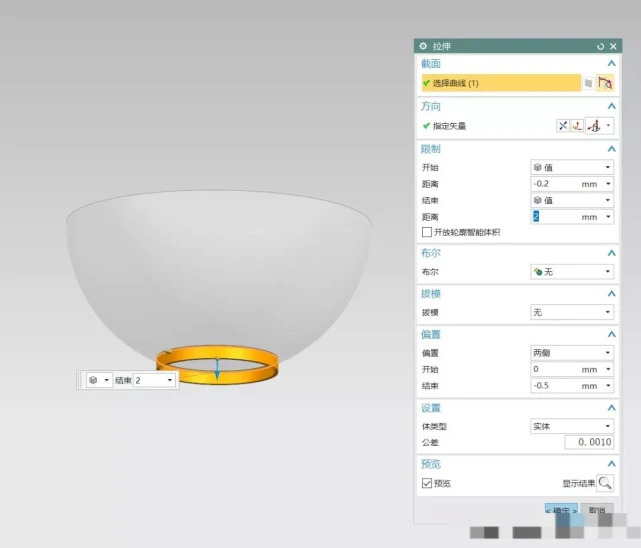Click the on-screen limit type cube icon
641x548 pixels.
(x=92, y=380)
